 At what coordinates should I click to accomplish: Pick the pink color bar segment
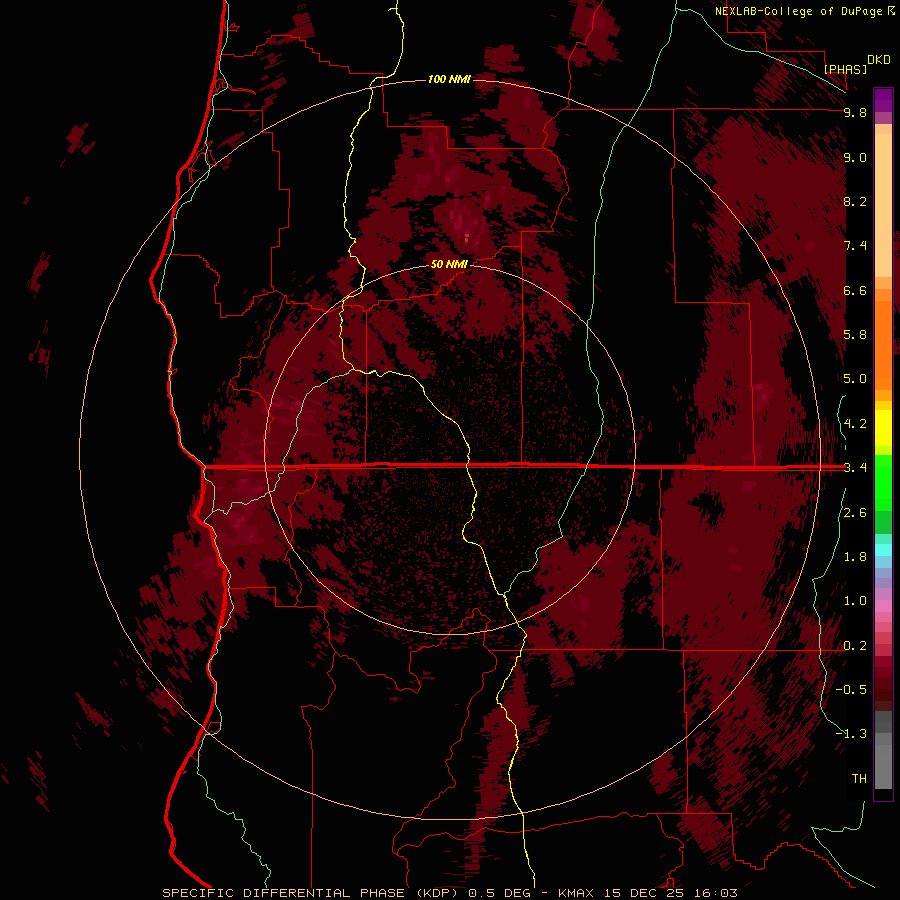pos(883,606)
